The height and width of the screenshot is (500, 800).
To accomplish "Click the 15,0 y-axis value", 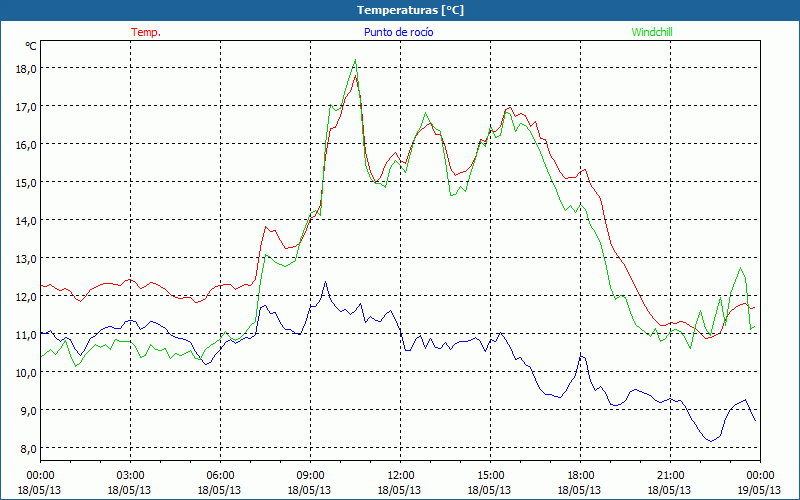I will pyautogui.click(x=26, y=182).
